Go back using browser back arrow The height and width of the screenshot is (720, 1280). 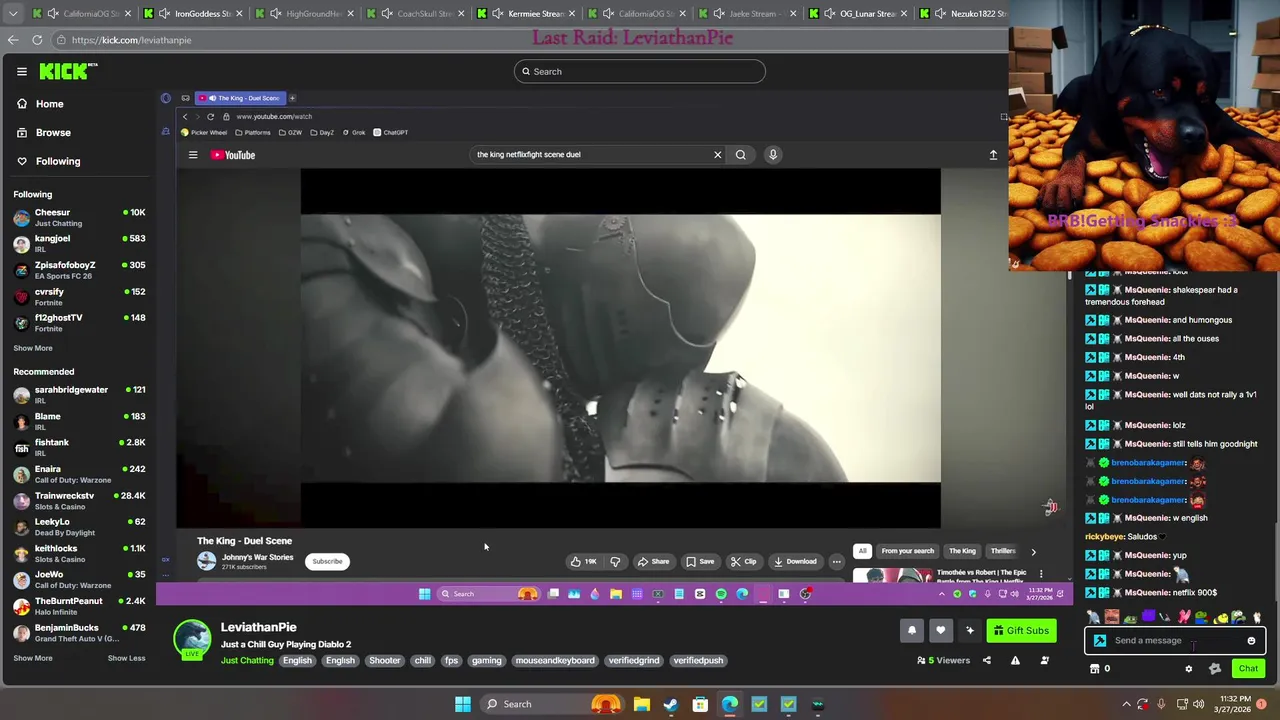tap(13, 40)
